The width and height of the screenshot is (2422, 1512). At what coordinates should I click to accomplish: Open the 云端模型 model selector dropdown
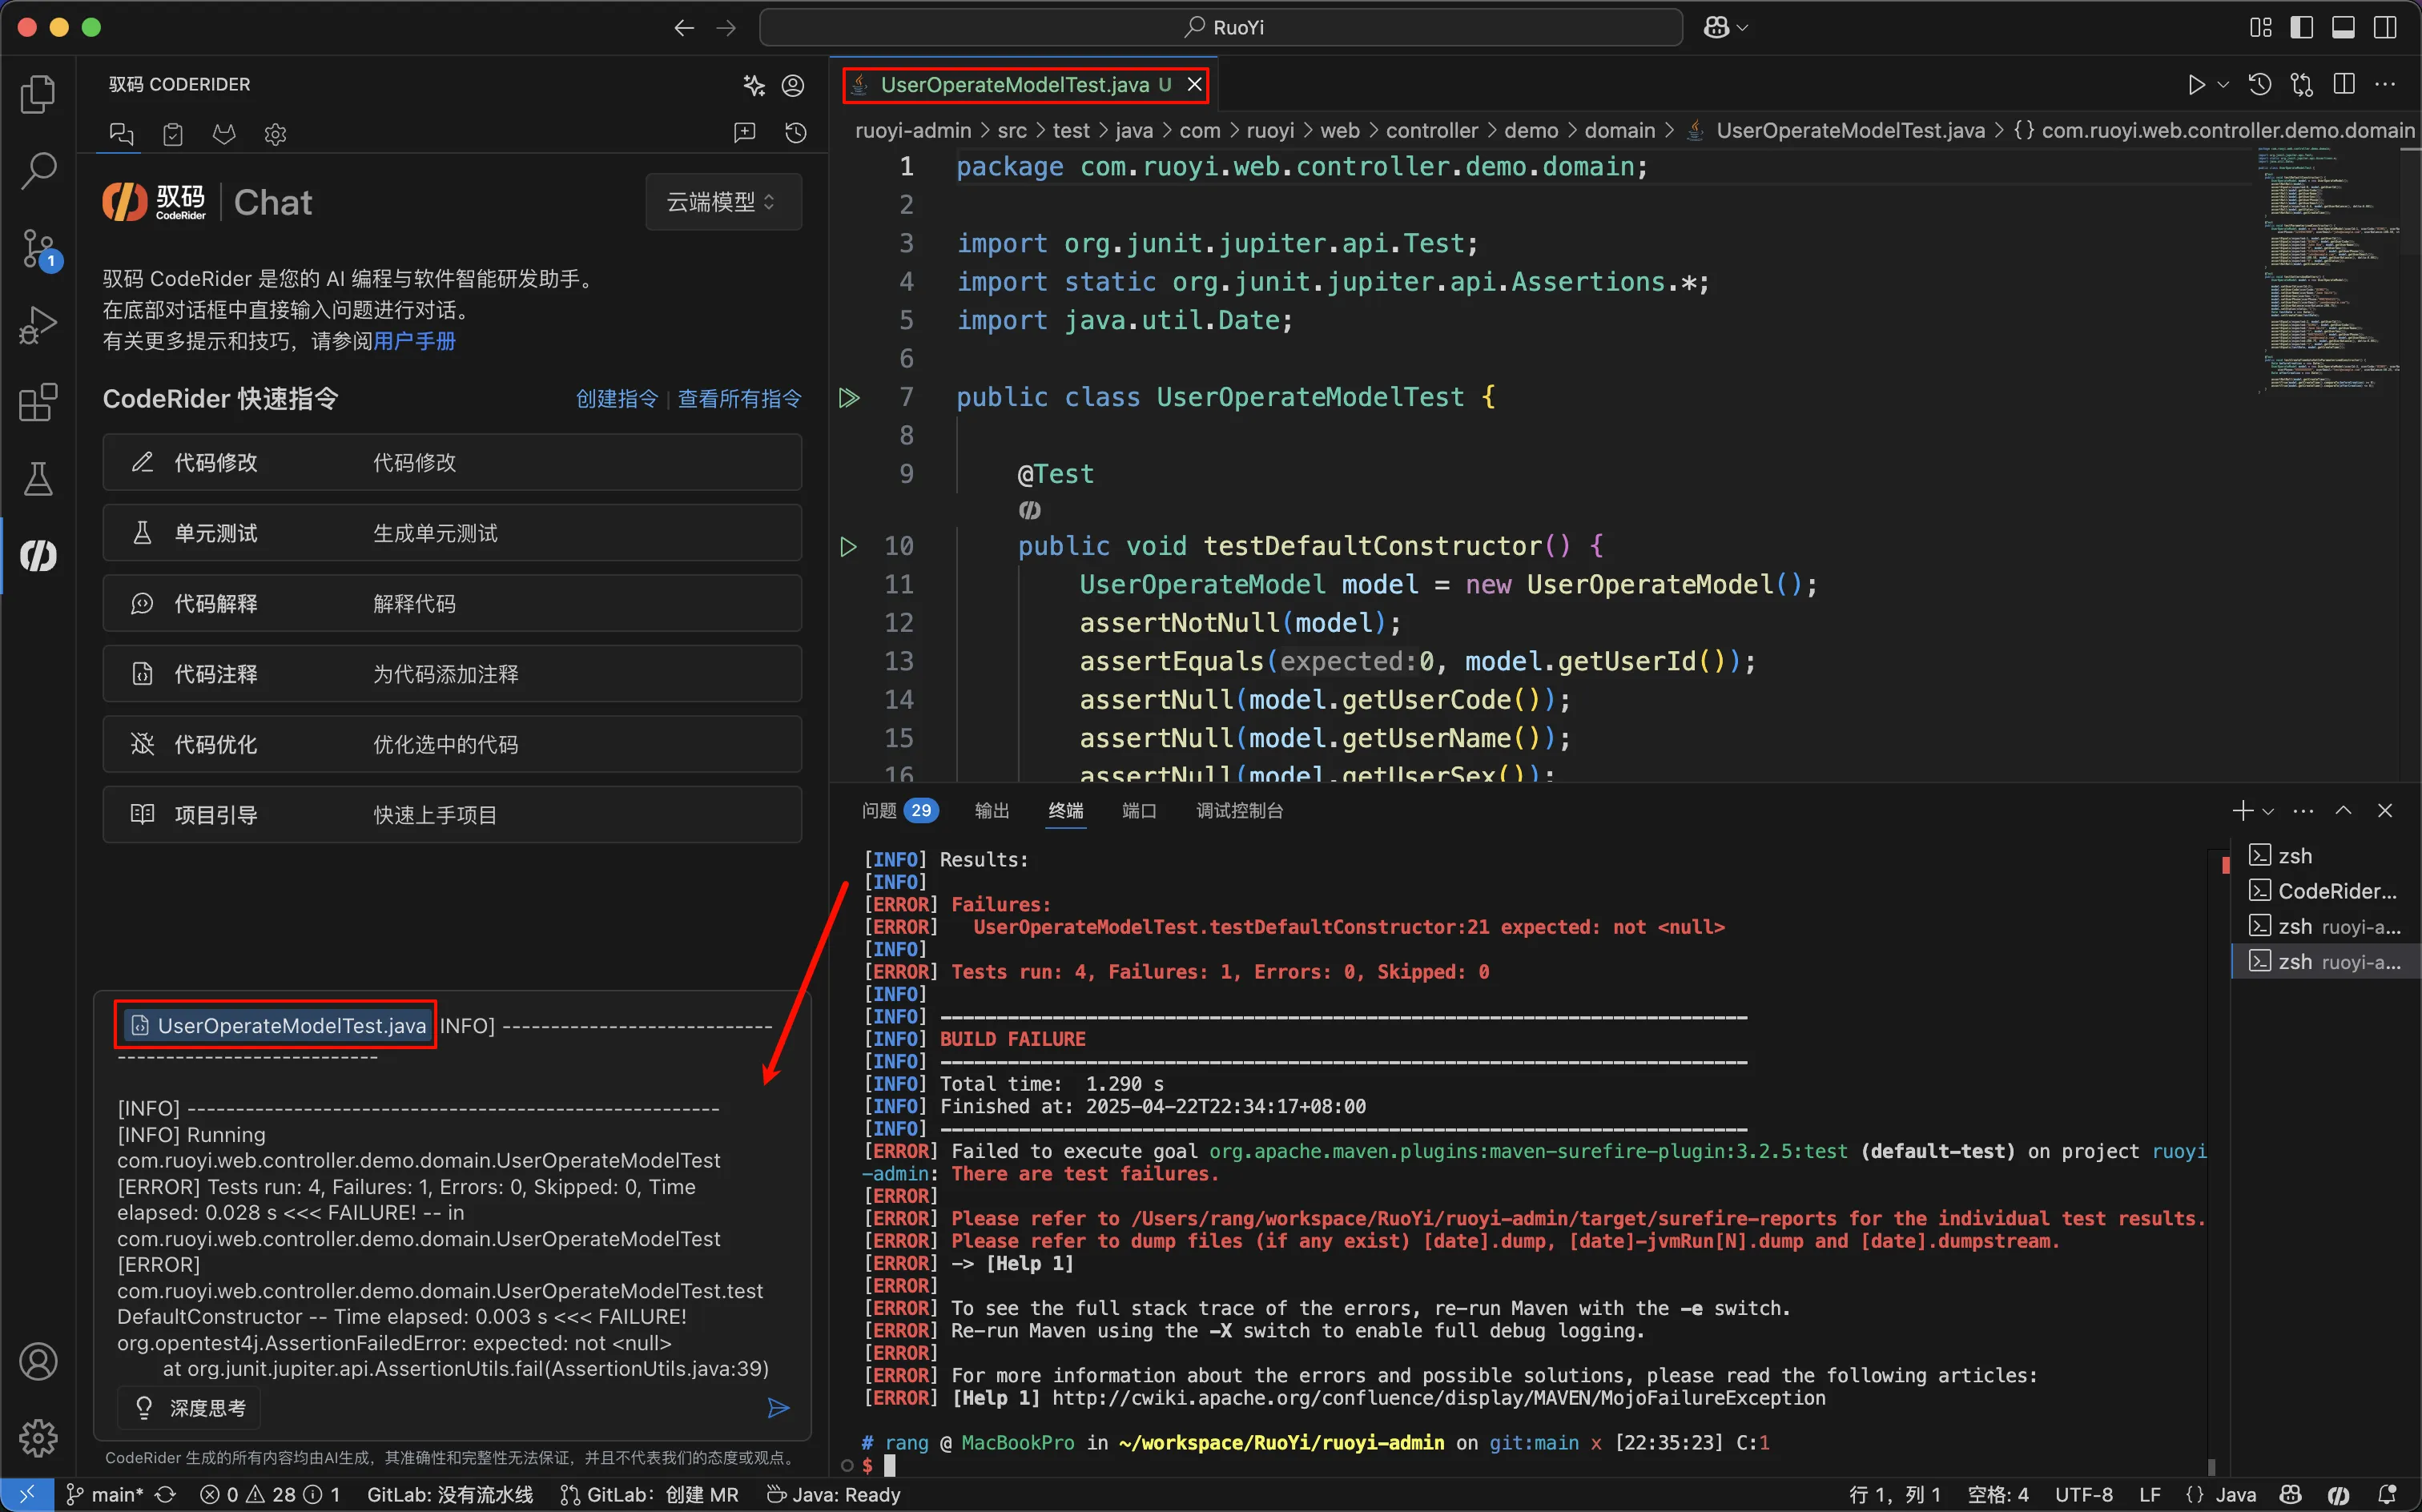pyautogui.click(x=722, y=202)
